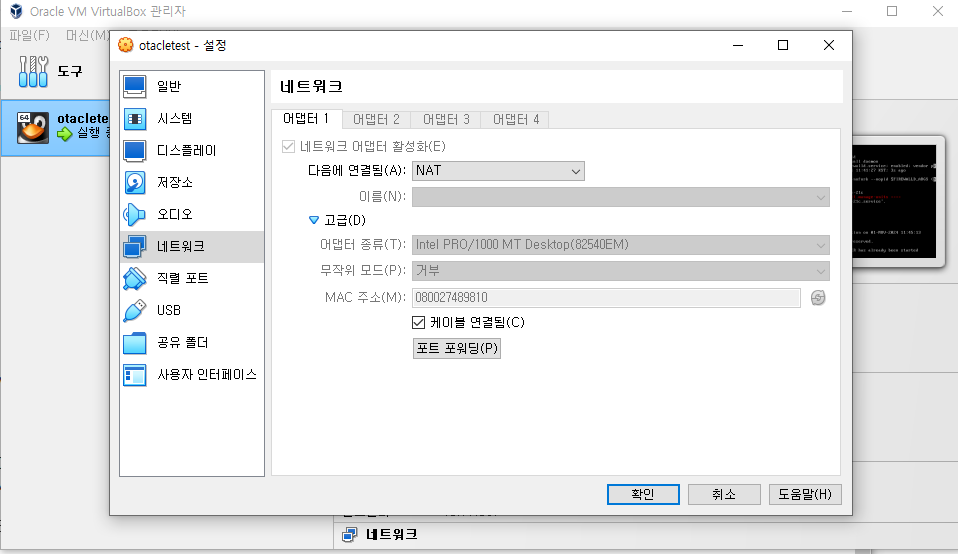The image size is (958, 554).
Task: Click the settings gear icon in dialog title
Action: (126, 45)
